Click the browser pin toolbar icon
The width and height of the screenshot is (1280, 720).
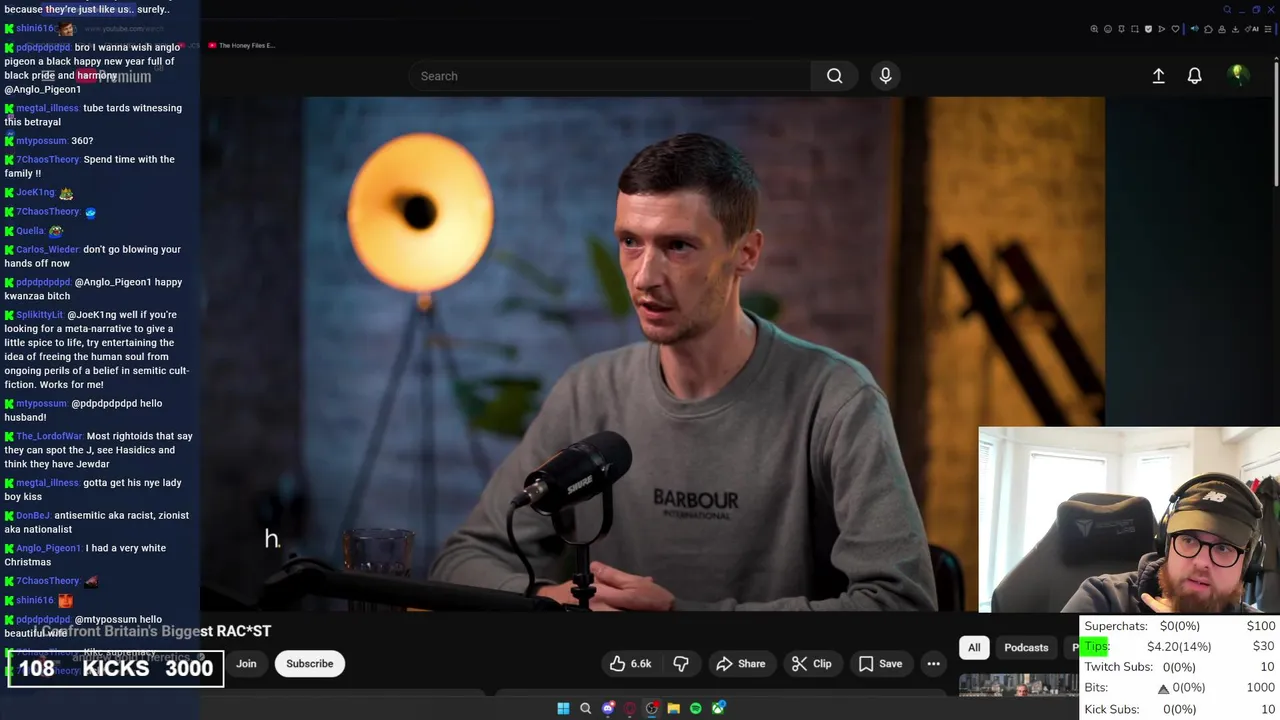click(1121, 29)
